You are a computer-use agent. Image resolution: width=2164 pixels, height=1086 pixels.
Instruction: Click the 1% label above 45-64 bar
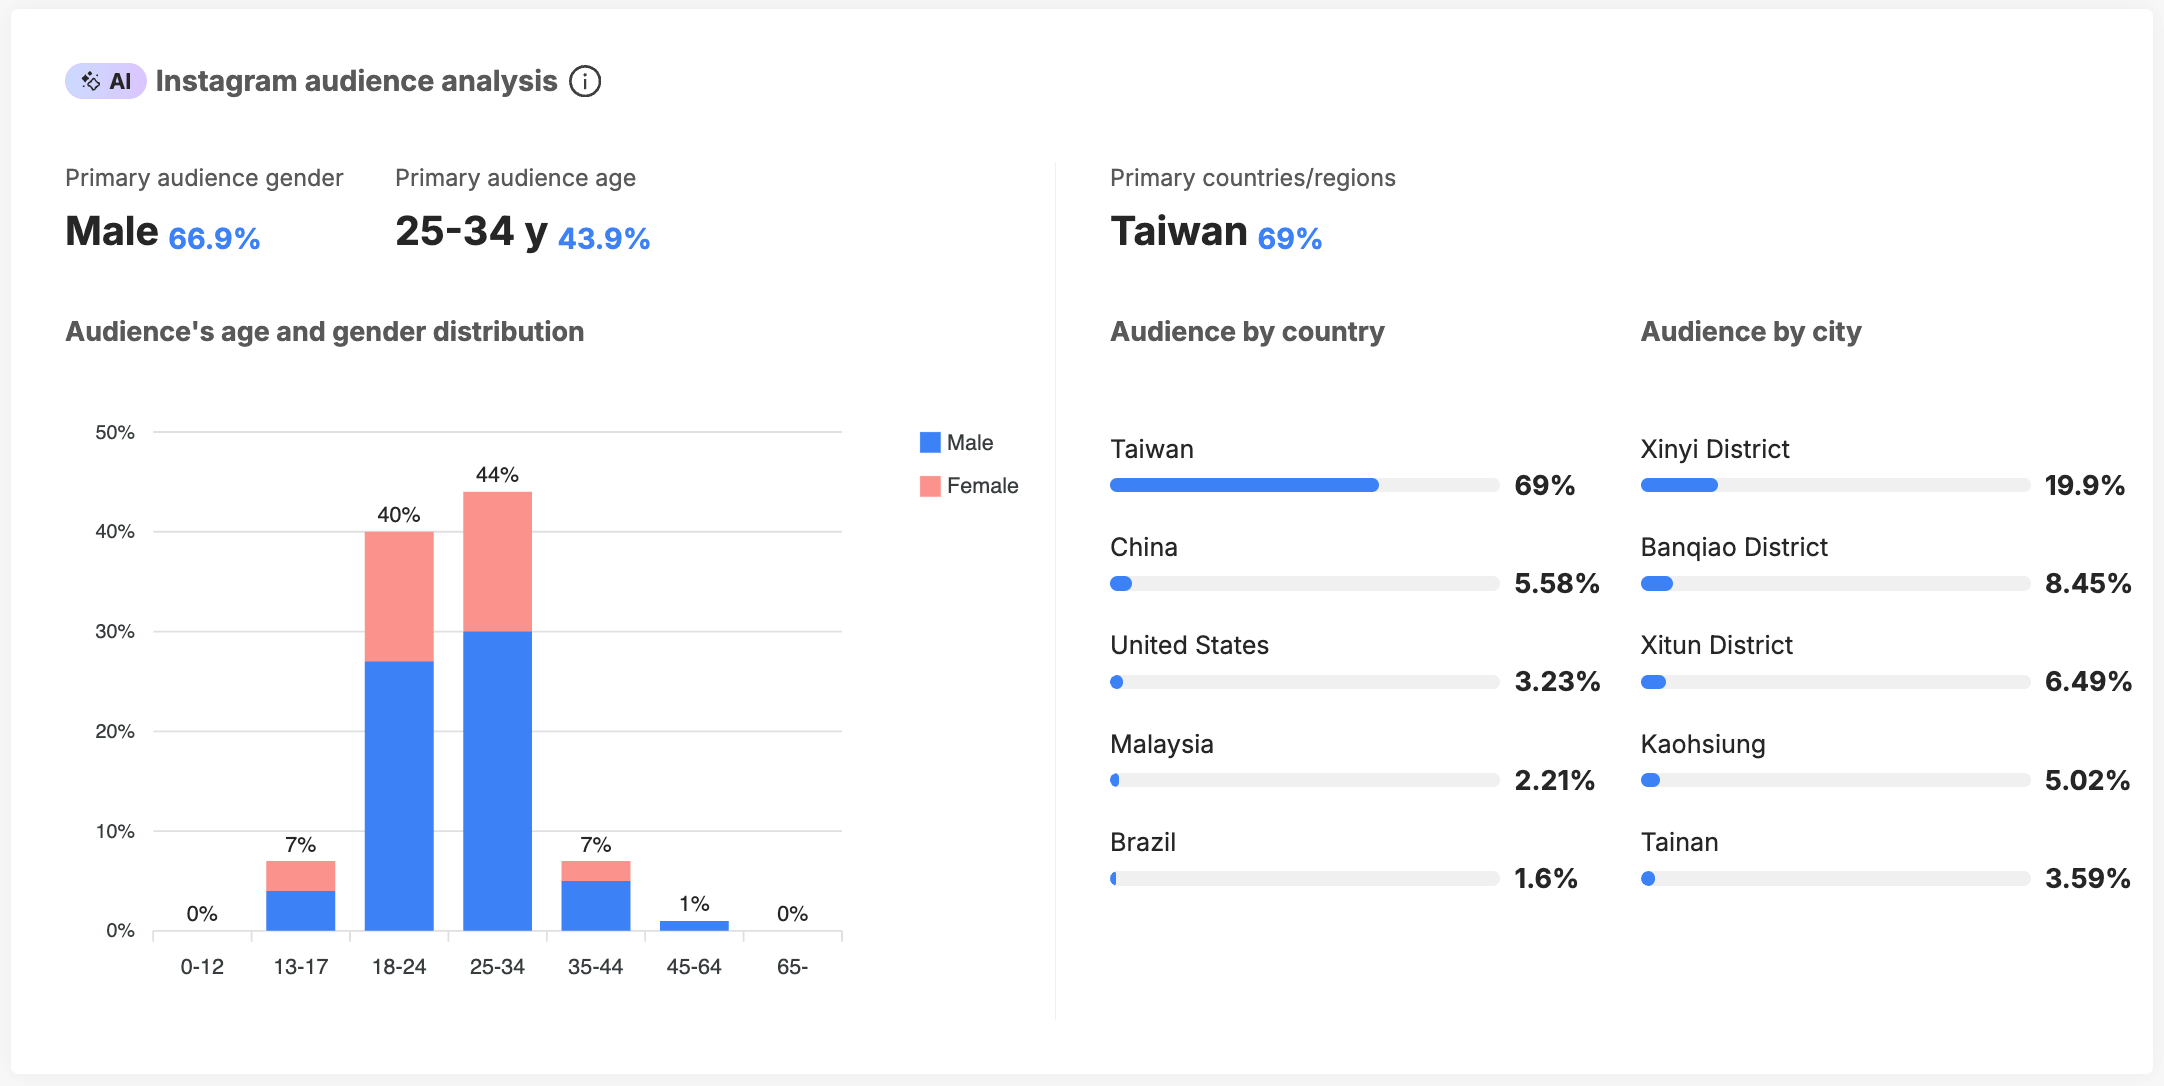pos(694,904)
